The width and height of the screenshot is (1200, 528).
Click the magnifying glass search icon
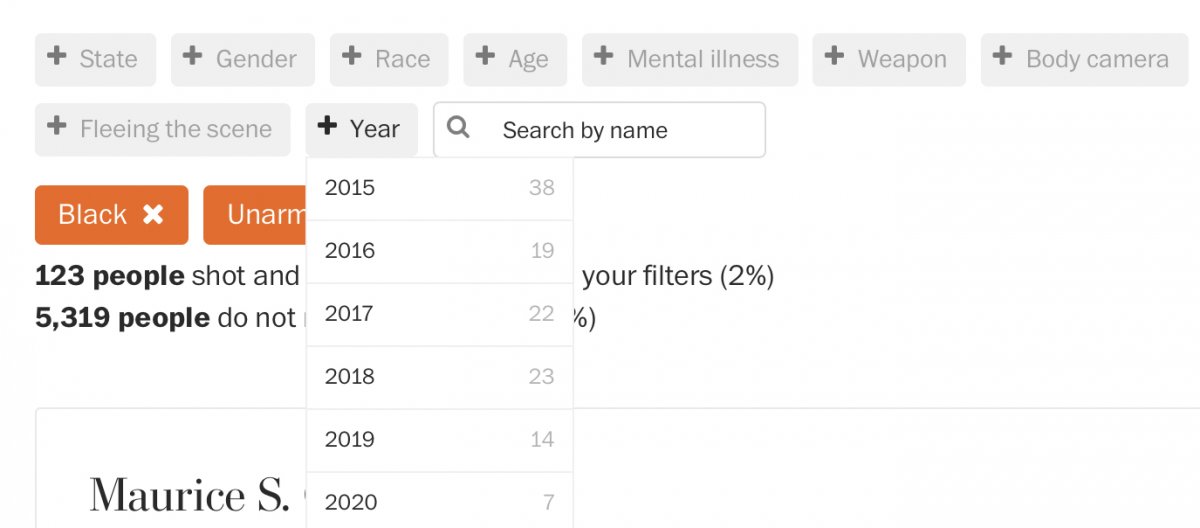coord(458,128)
